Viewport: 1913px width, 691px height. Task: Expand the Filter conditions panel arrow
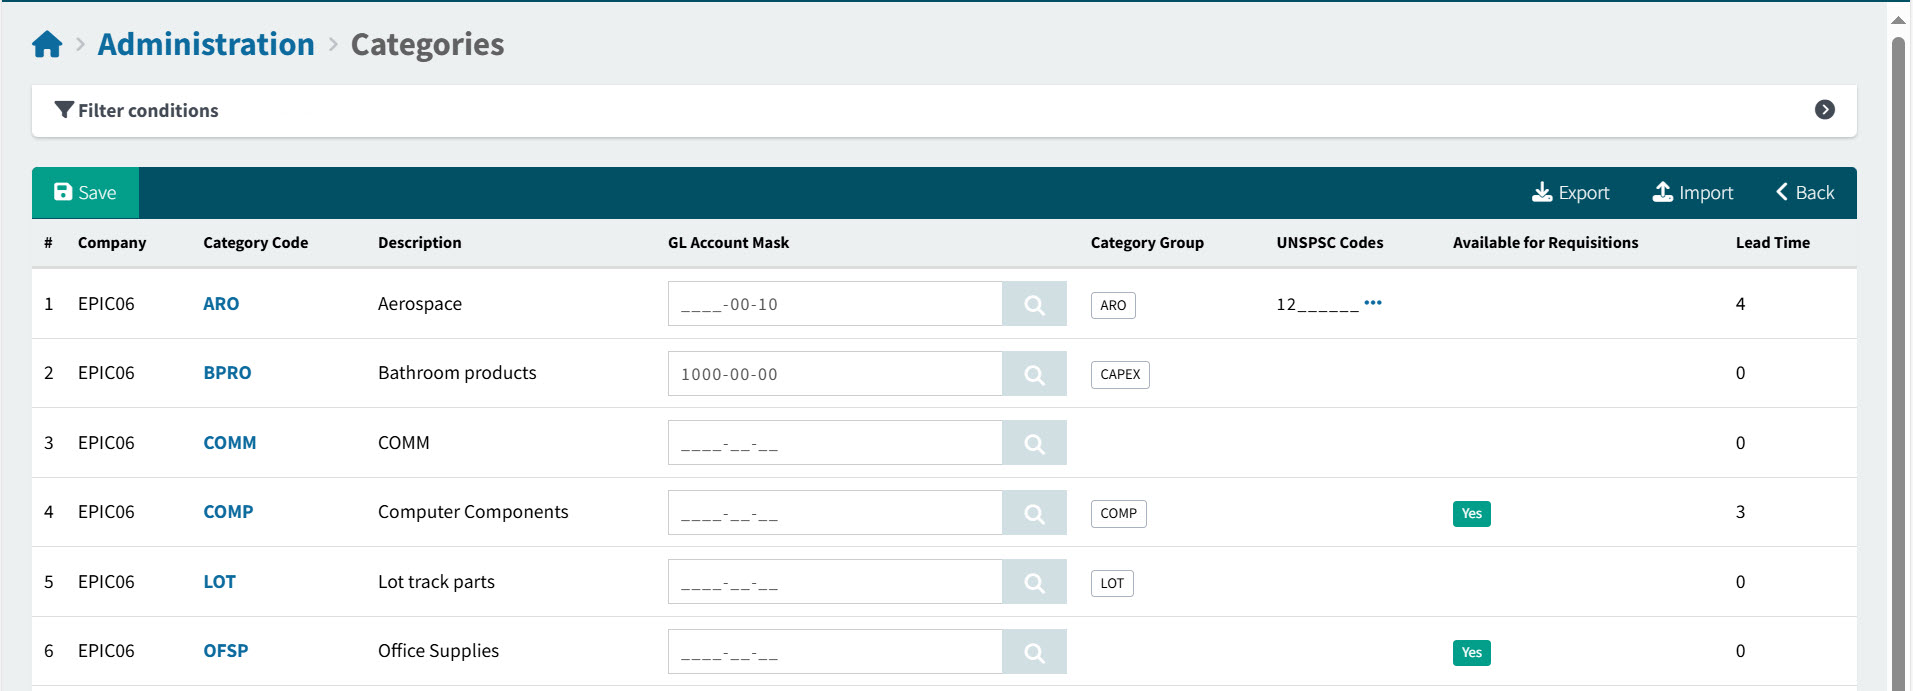pyautogui.click(x=1824, y=110)
